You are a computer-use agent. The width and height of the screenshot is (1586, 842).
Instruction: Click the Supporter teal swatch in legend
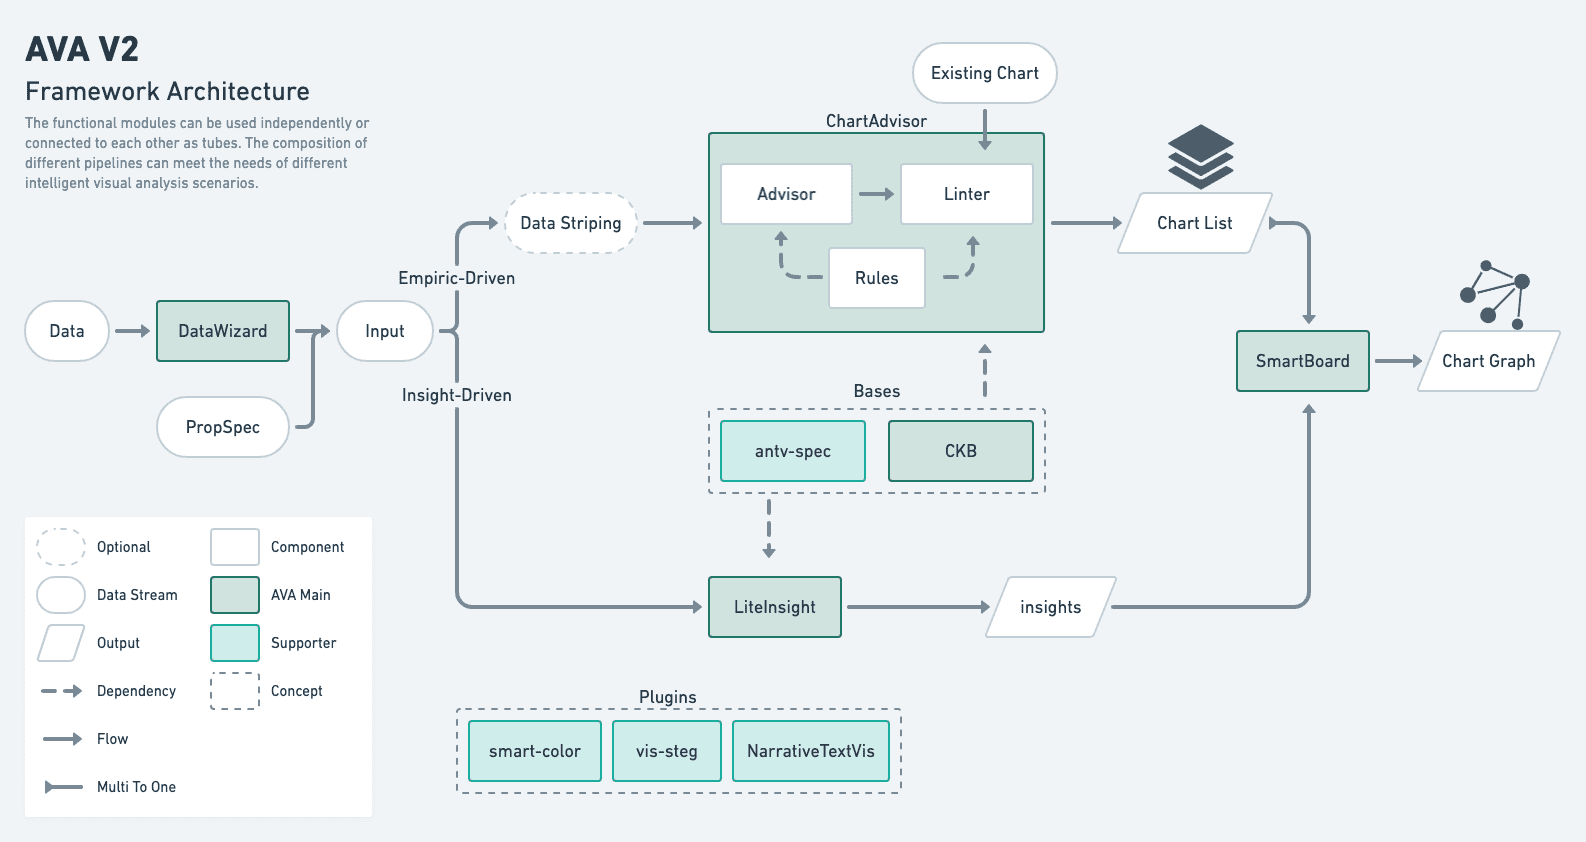point(235,643)
